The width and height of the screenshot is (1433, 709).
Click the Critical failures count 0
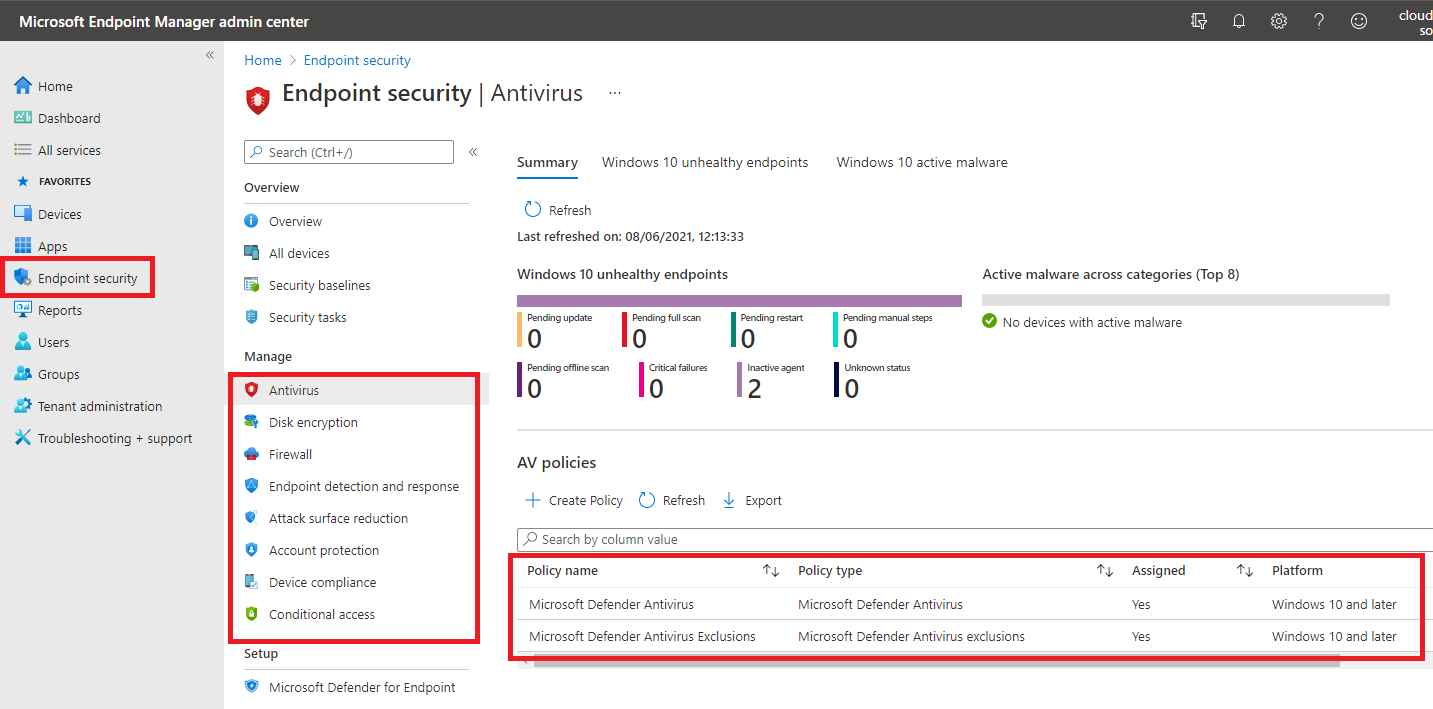(656, 388)
